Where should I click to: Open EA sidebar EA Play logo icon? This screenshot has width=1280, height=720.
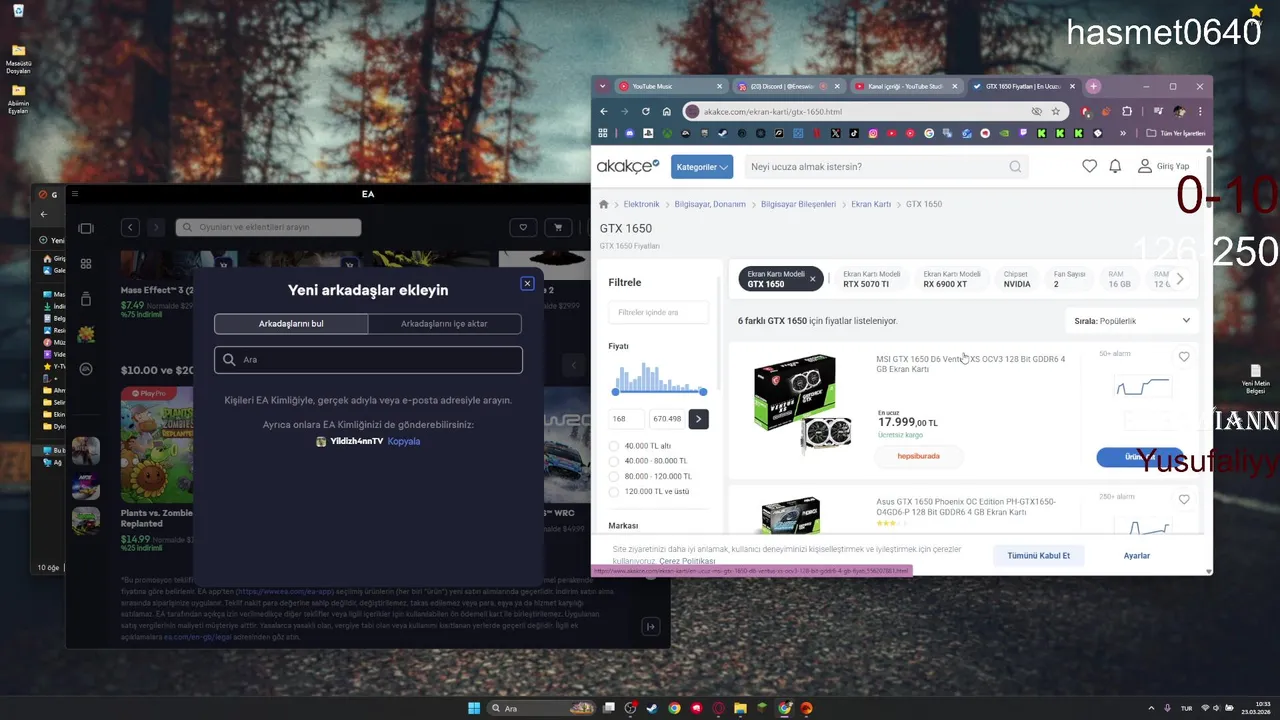(86, 369)
